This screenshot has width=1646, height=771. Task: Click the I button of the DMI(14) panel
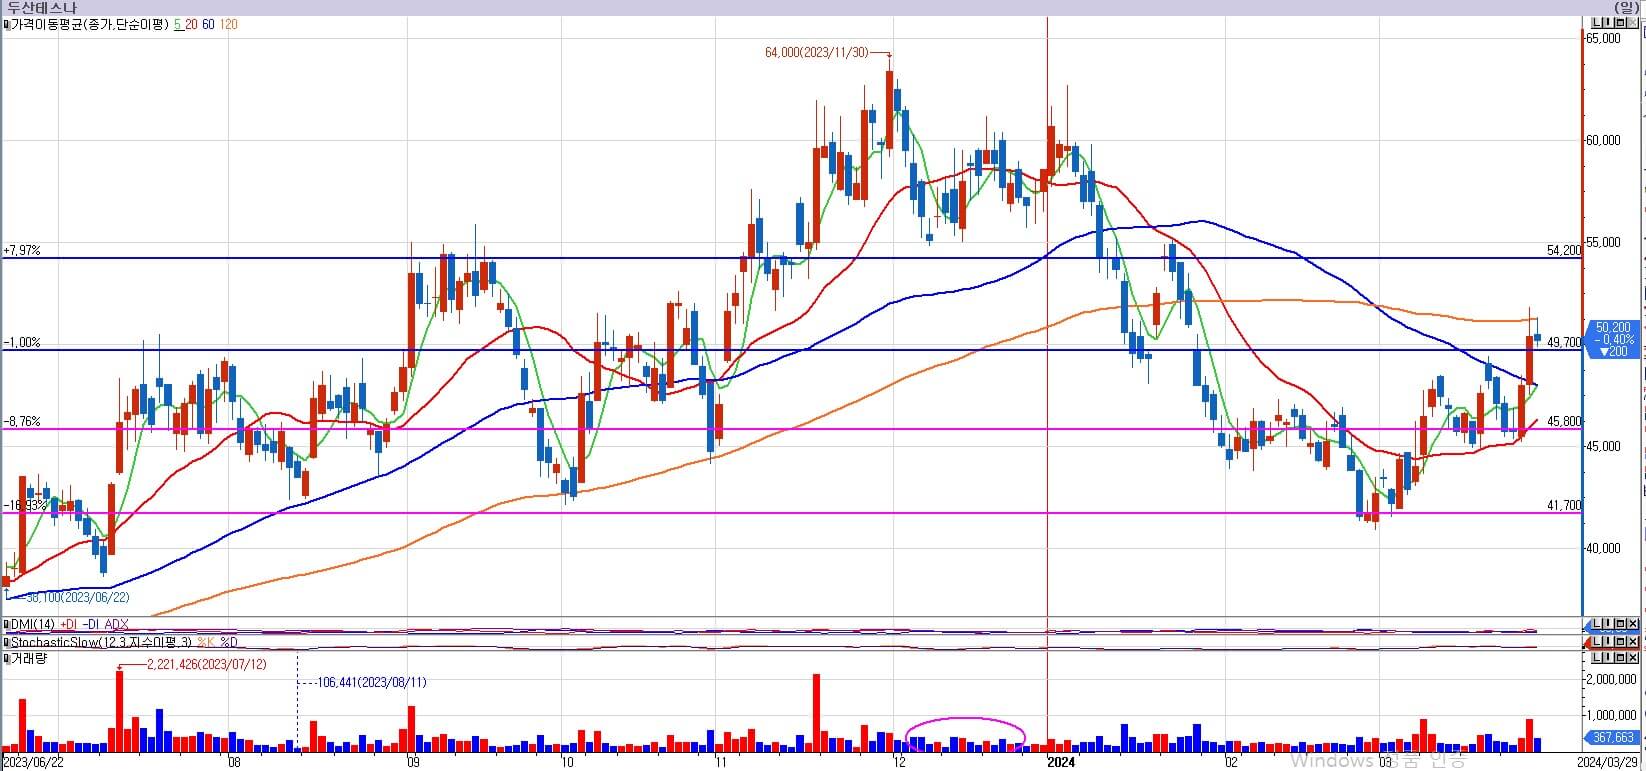pyautogui.click(x=1606, y=624)
